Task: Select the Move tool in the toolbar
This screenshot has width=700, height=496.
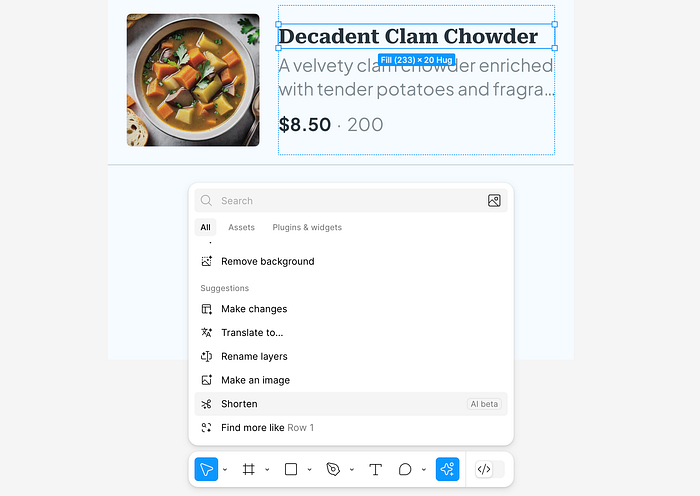Action: tap(206, 469)
